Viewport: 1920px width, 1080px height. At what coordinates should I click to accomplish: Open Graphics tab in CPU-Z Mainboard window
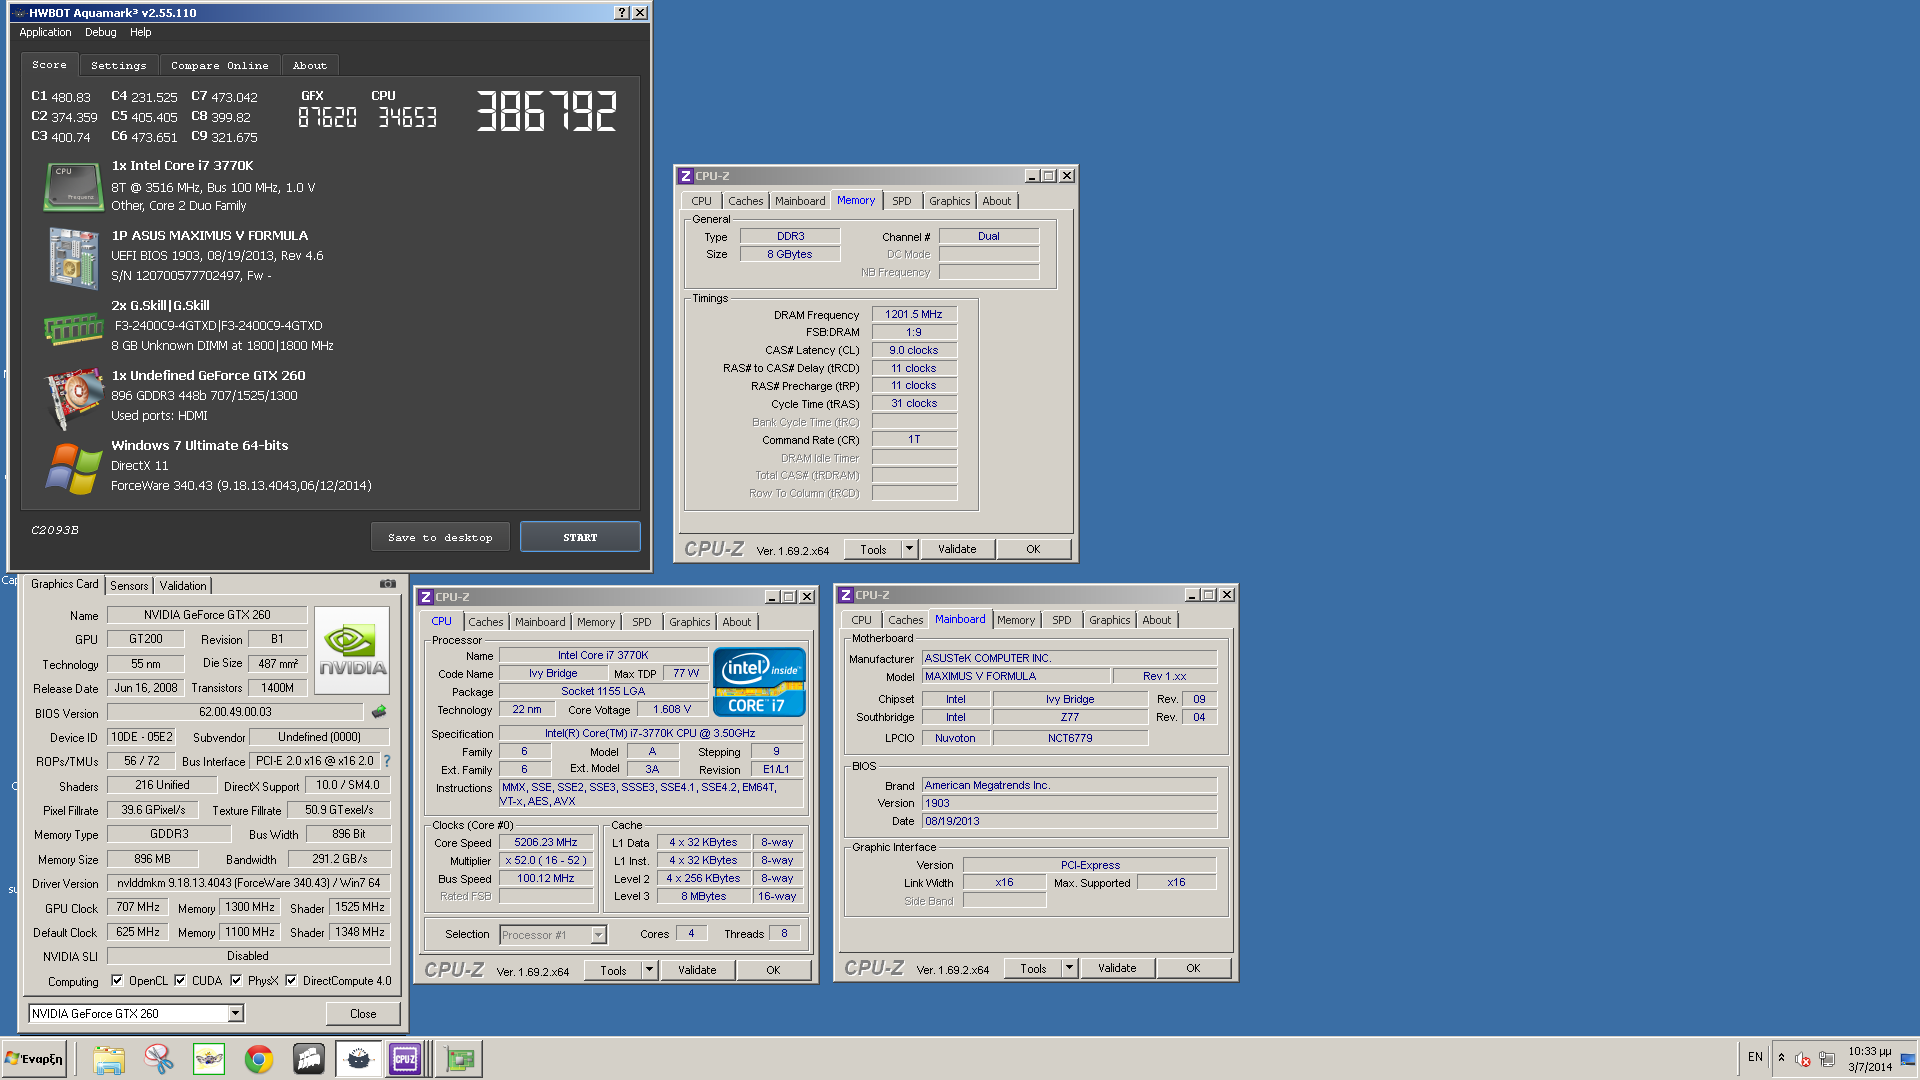point(1109,620)
